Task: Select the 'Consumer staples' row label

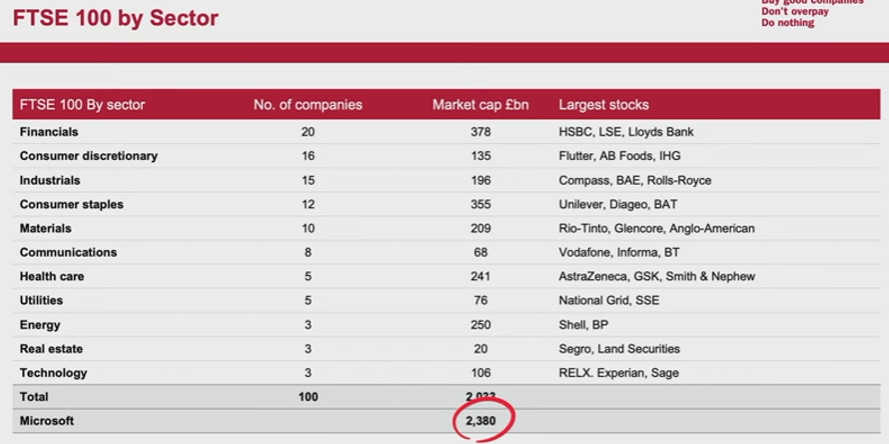Action: 71,204
